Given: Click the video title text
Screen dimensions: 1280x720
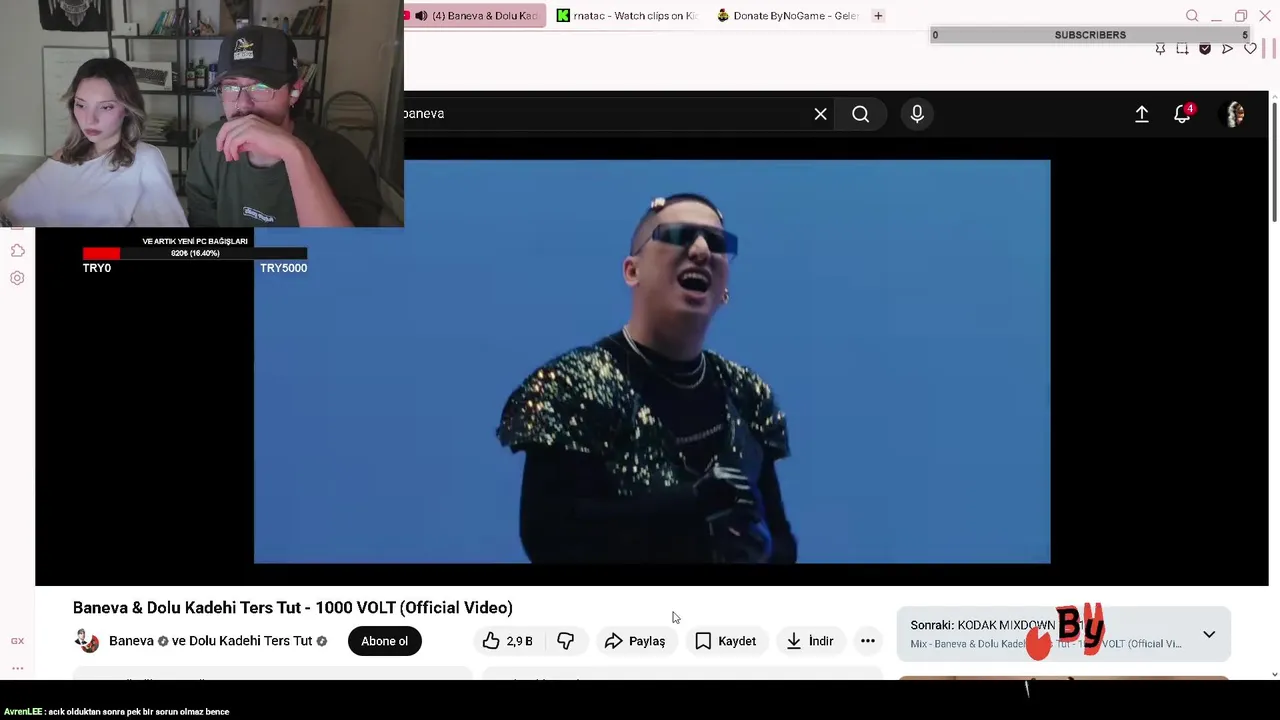Looking at the screenshot, I should 292,608.
